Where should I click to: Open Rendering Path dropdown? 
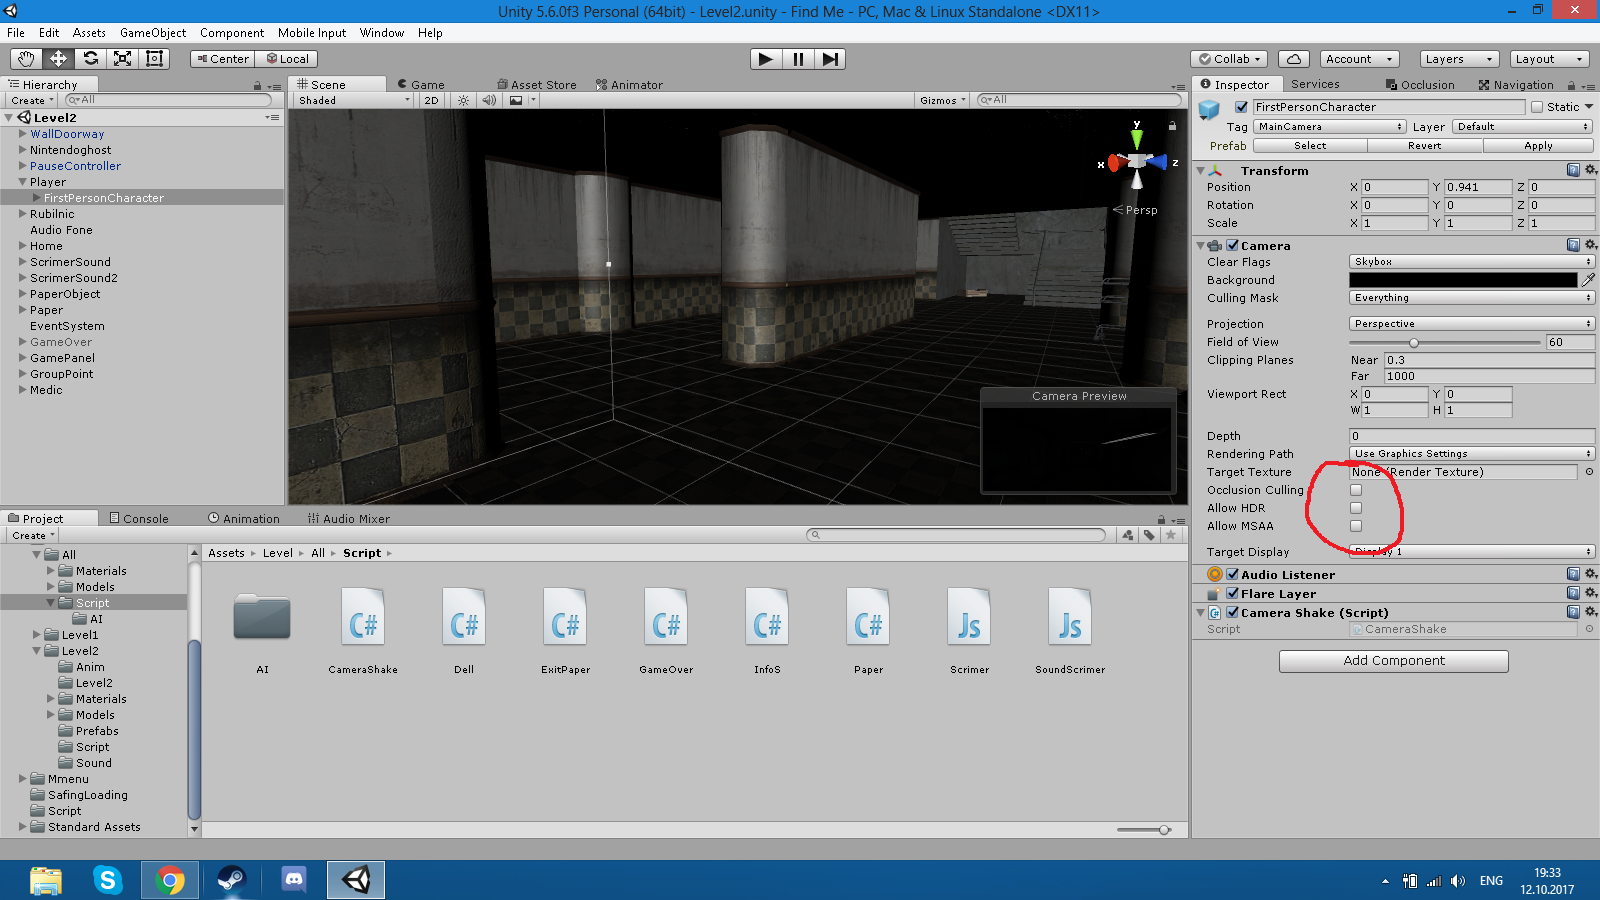(1471, 454)
